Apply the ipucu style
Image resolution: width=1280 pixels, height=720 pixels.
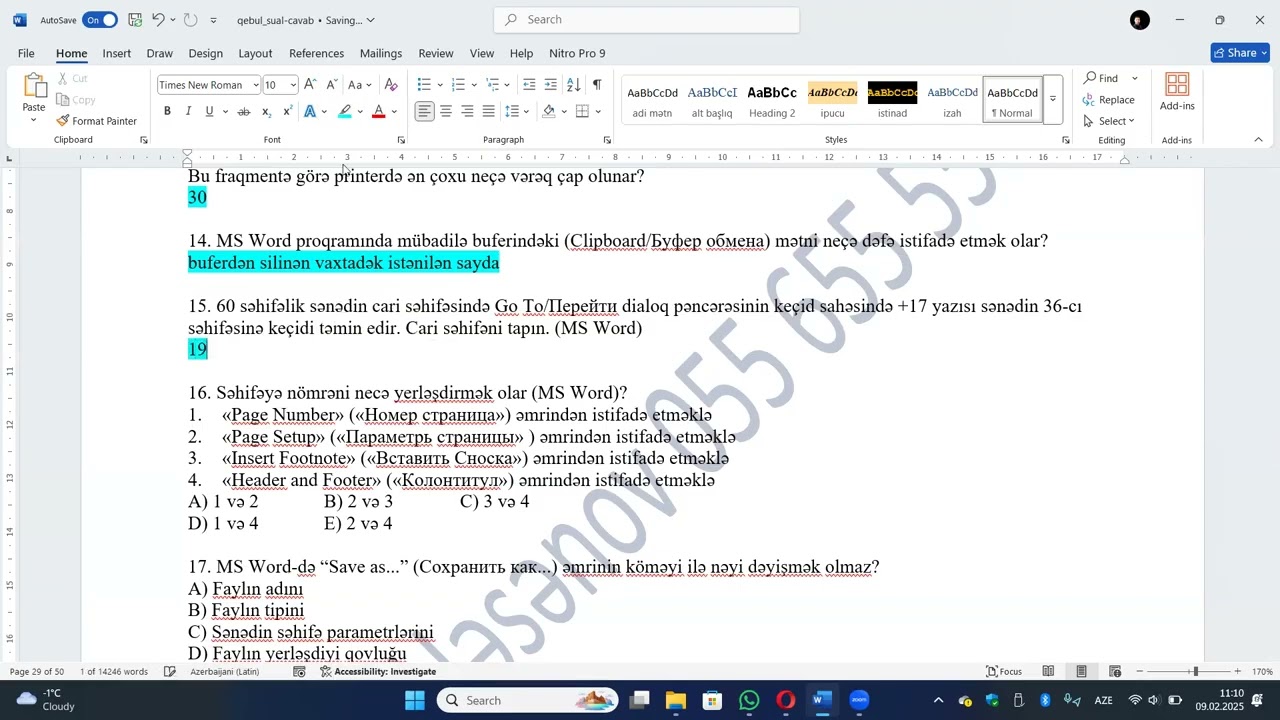click(832, 100)
